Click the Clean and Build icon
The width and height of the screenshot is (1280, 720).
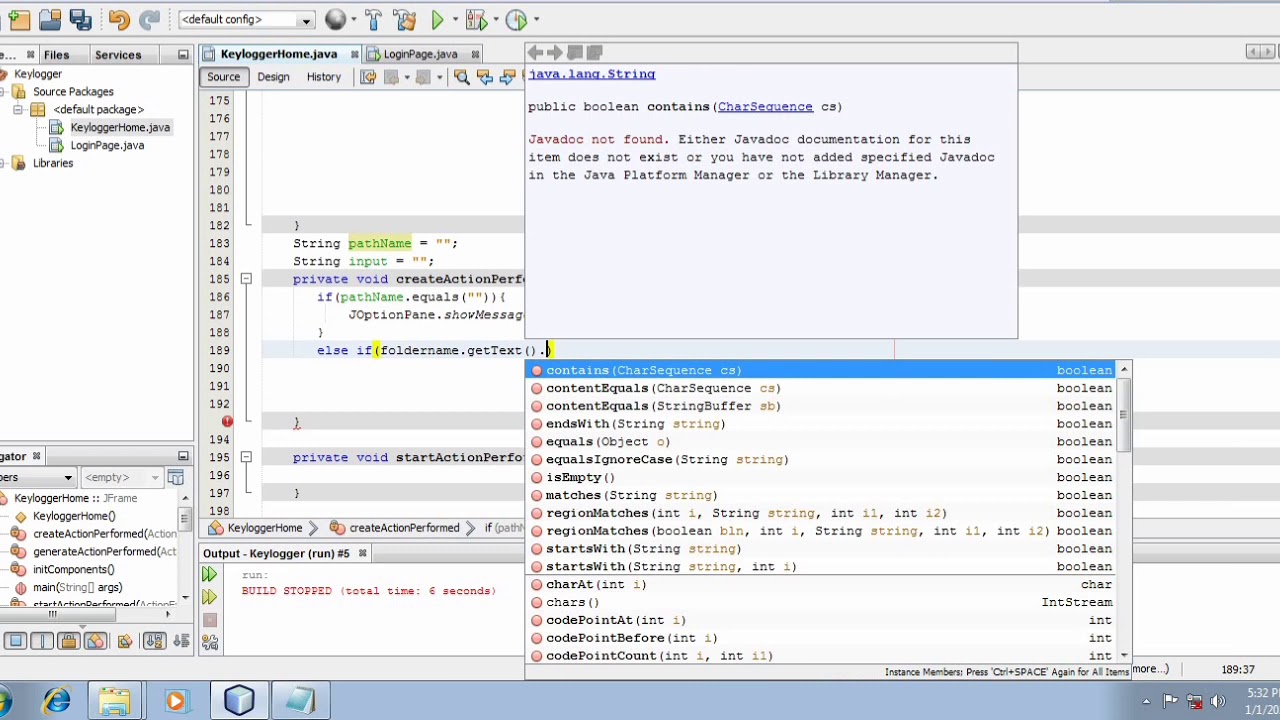(x=405, y=19)
